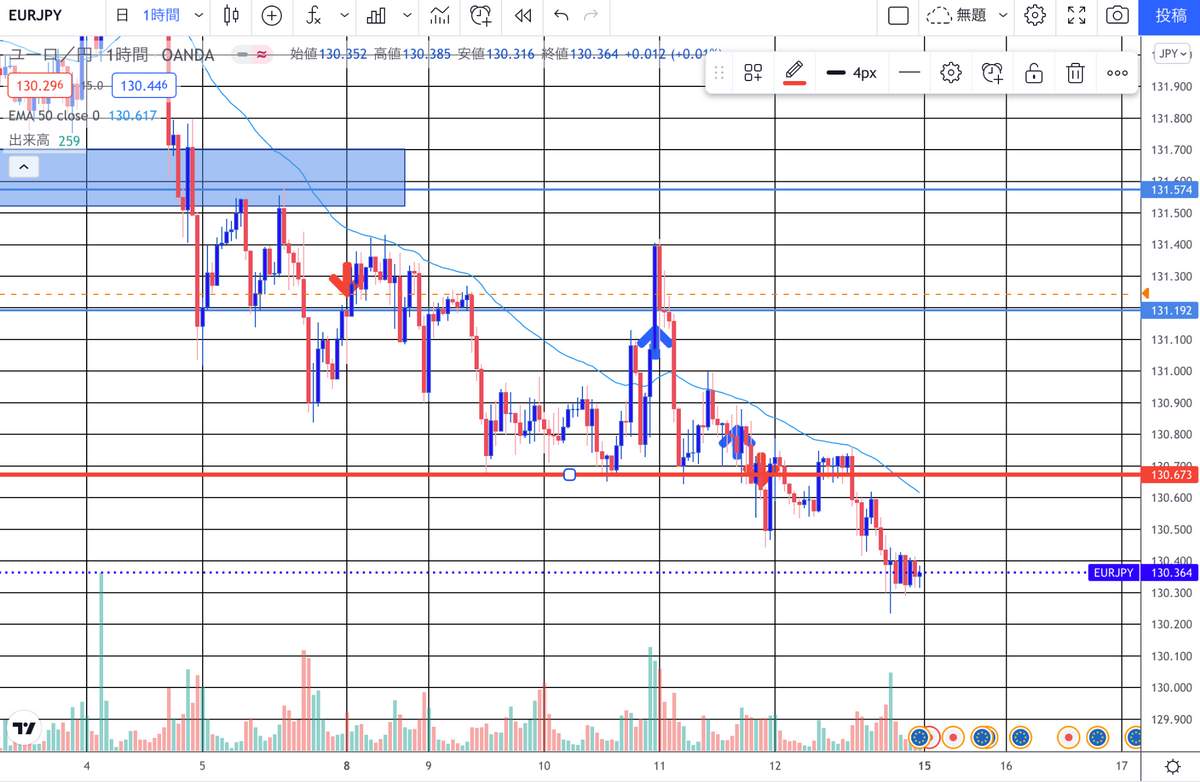Open drawing settings gear in floating toolbar
The height and width of the screenshot is (782, 1200).
950,72
